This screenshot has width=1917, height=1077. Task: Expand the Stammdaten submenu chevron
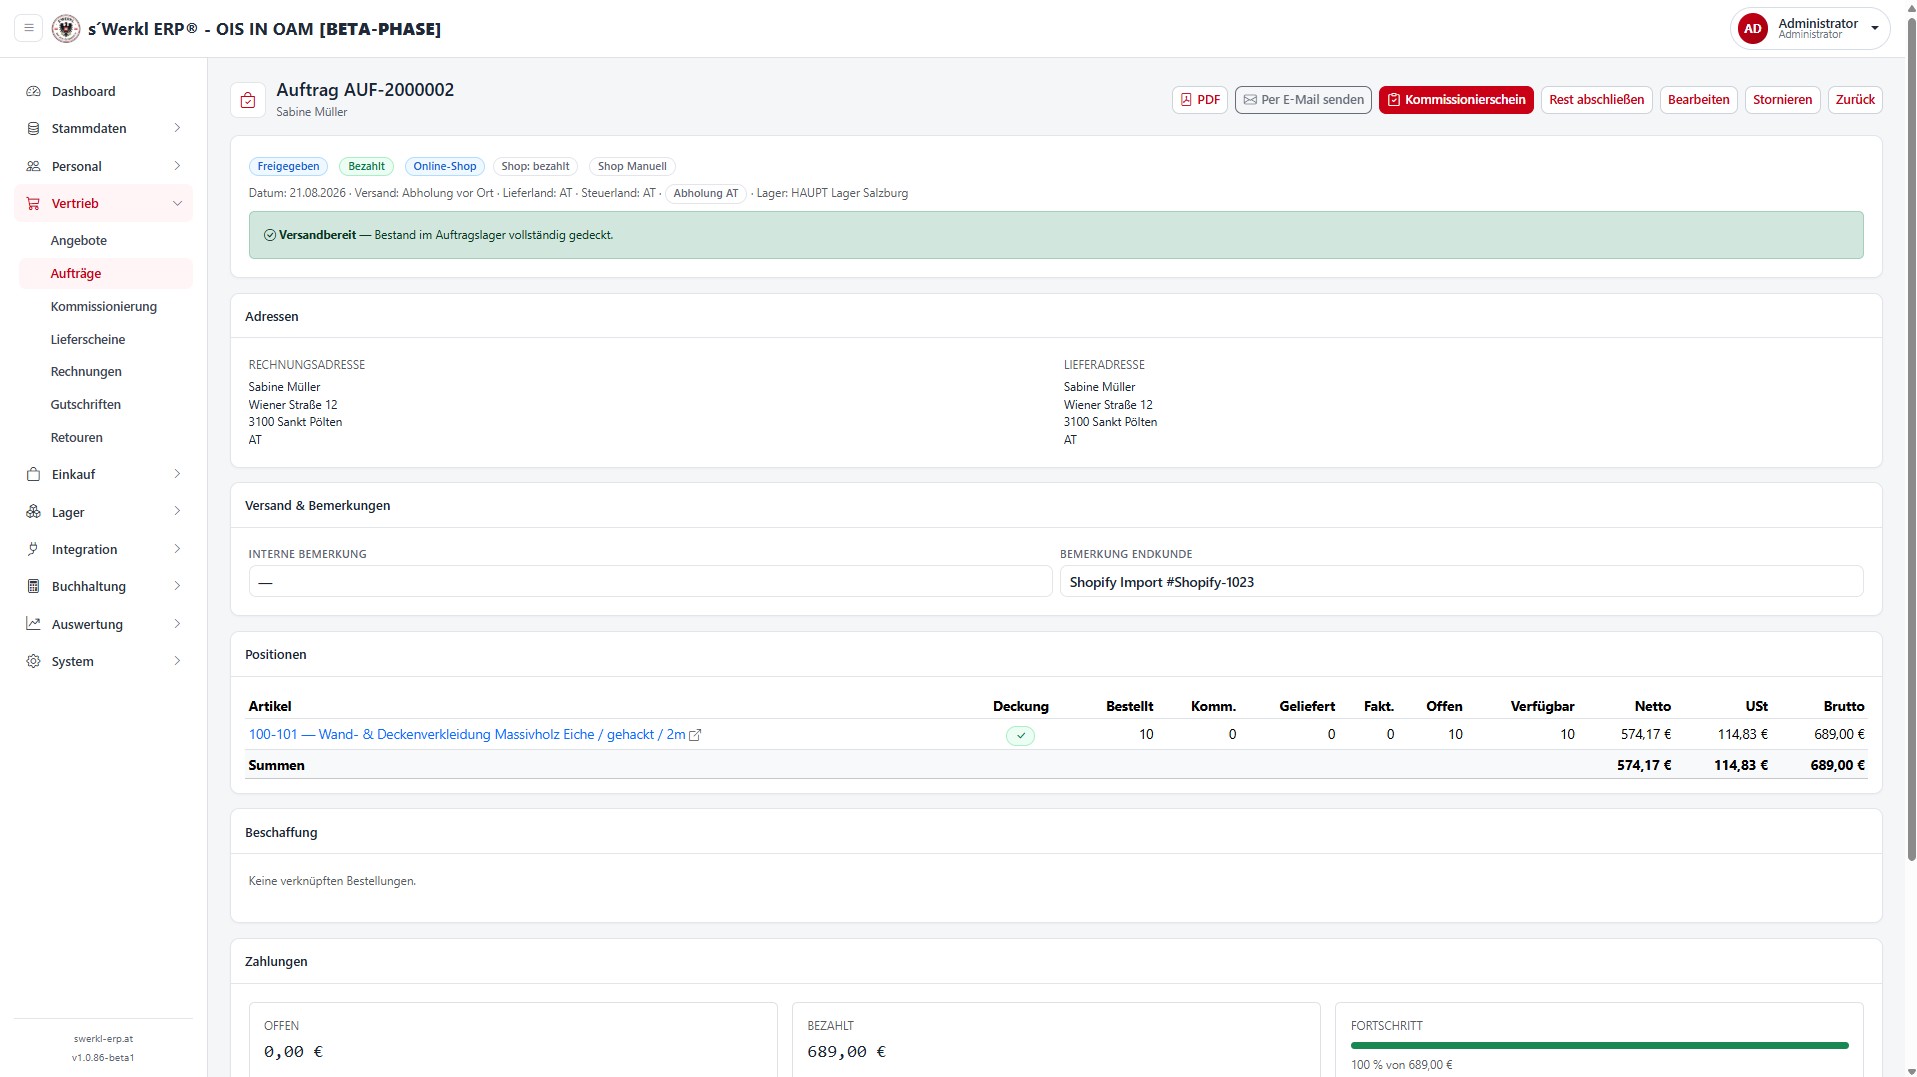(177, 128)
